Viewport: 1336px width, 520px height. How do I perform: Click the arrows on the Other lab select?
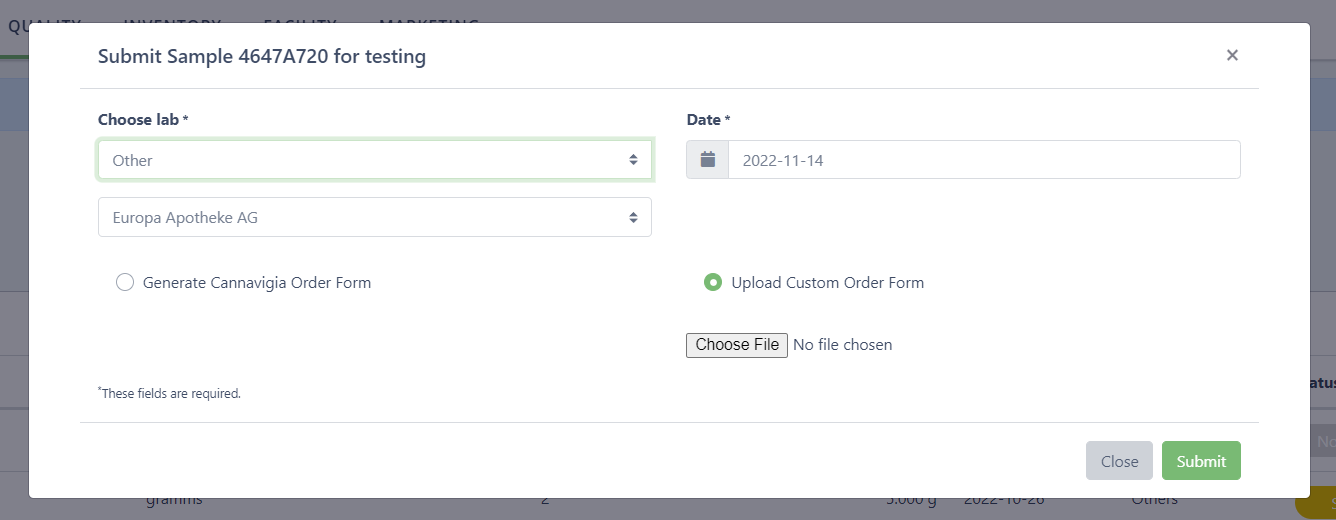point(633,160)
